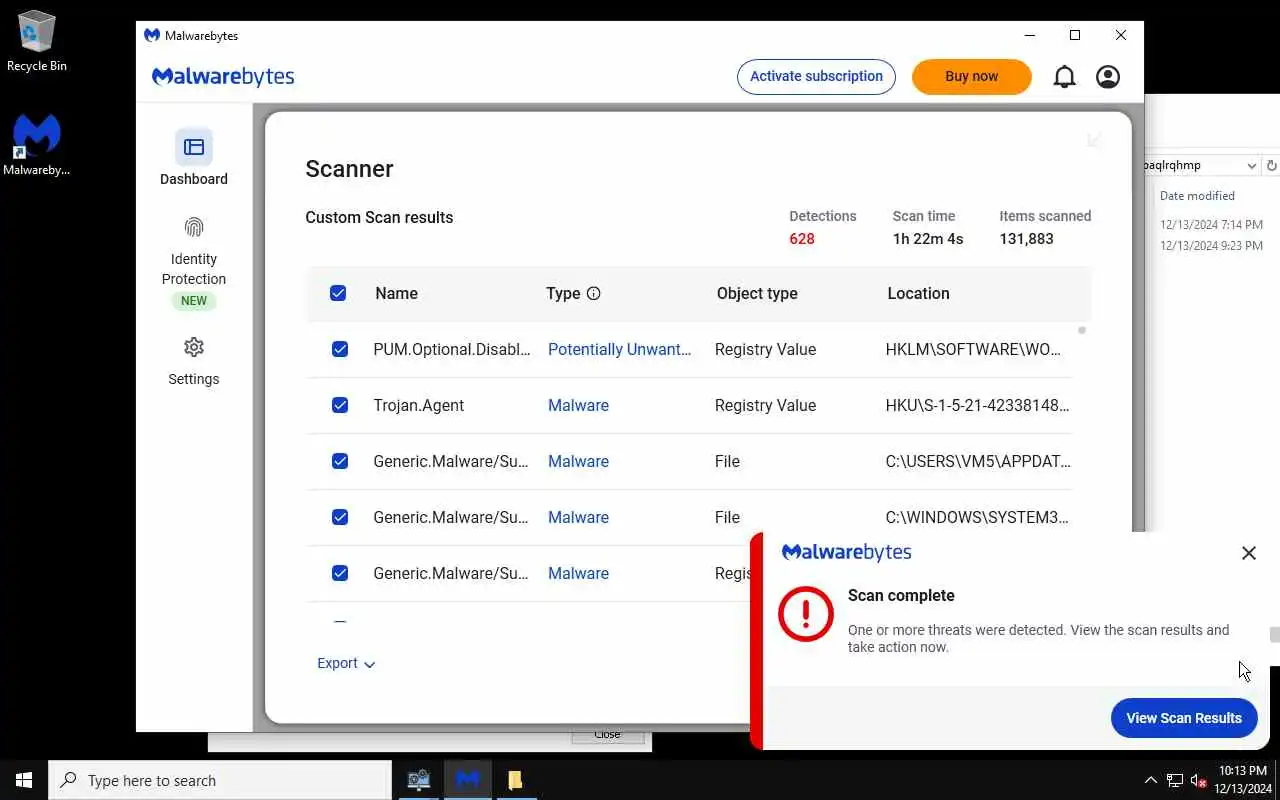Click the Close button behind Malwarebytes window
Viewport: 1280px width, 800px height.
(607, 735)
